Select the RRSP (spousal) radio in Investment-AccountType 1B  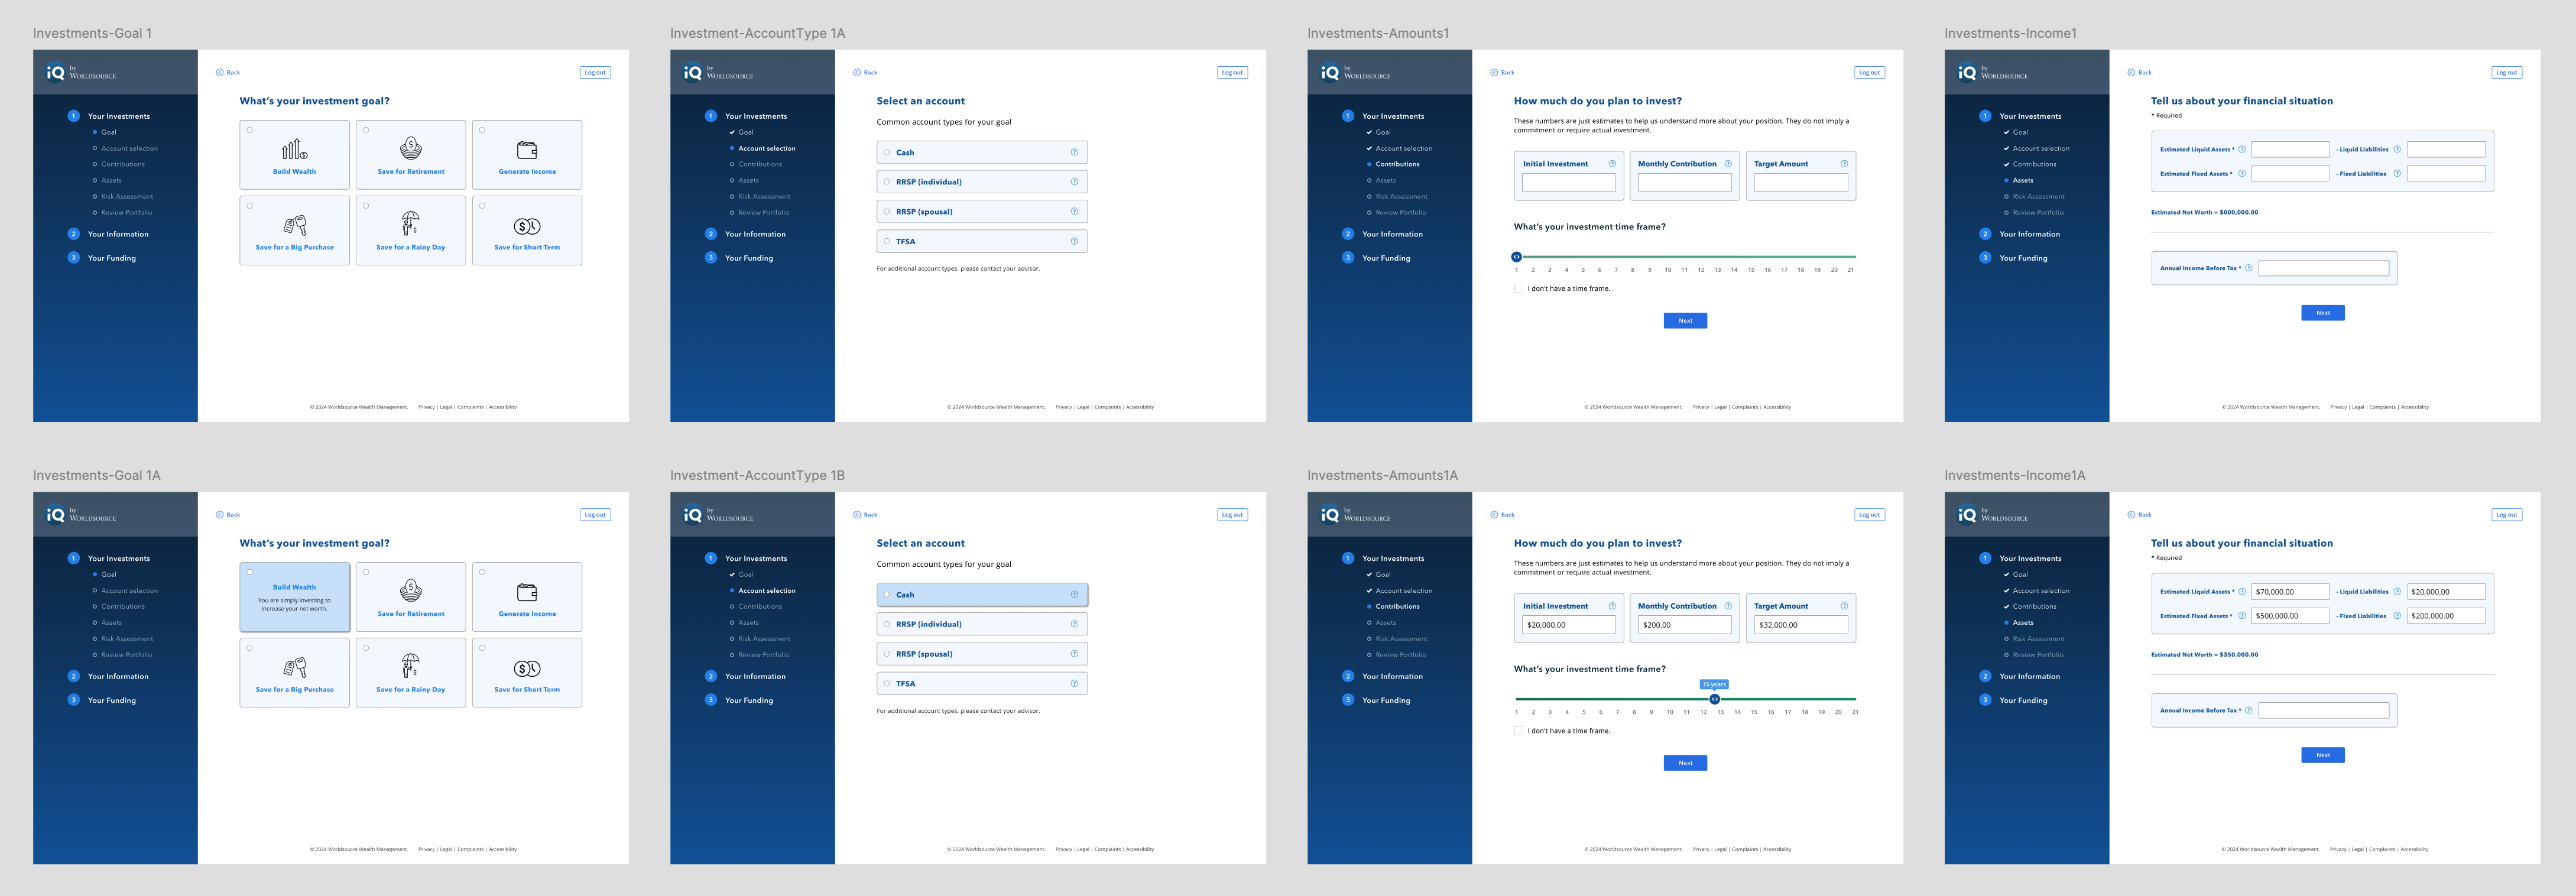click(887, 654)
